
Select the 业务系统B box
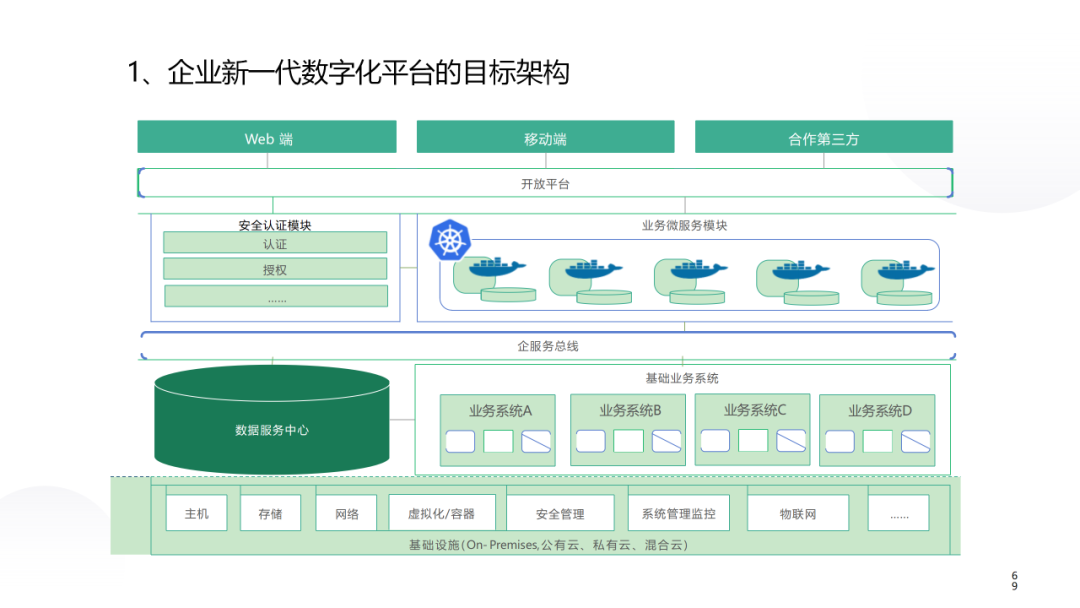pos(628,430)
